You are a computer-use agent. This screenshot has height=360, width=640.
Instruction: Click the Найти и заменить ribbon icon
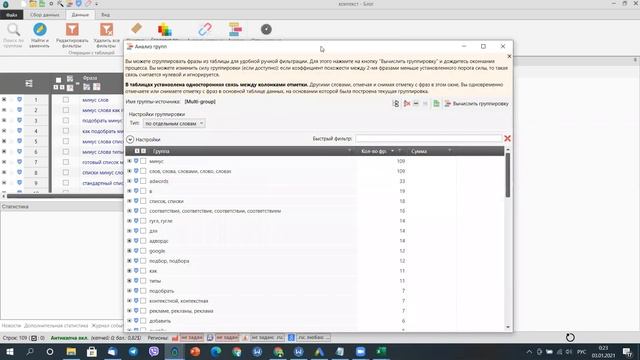pos(40,30)
